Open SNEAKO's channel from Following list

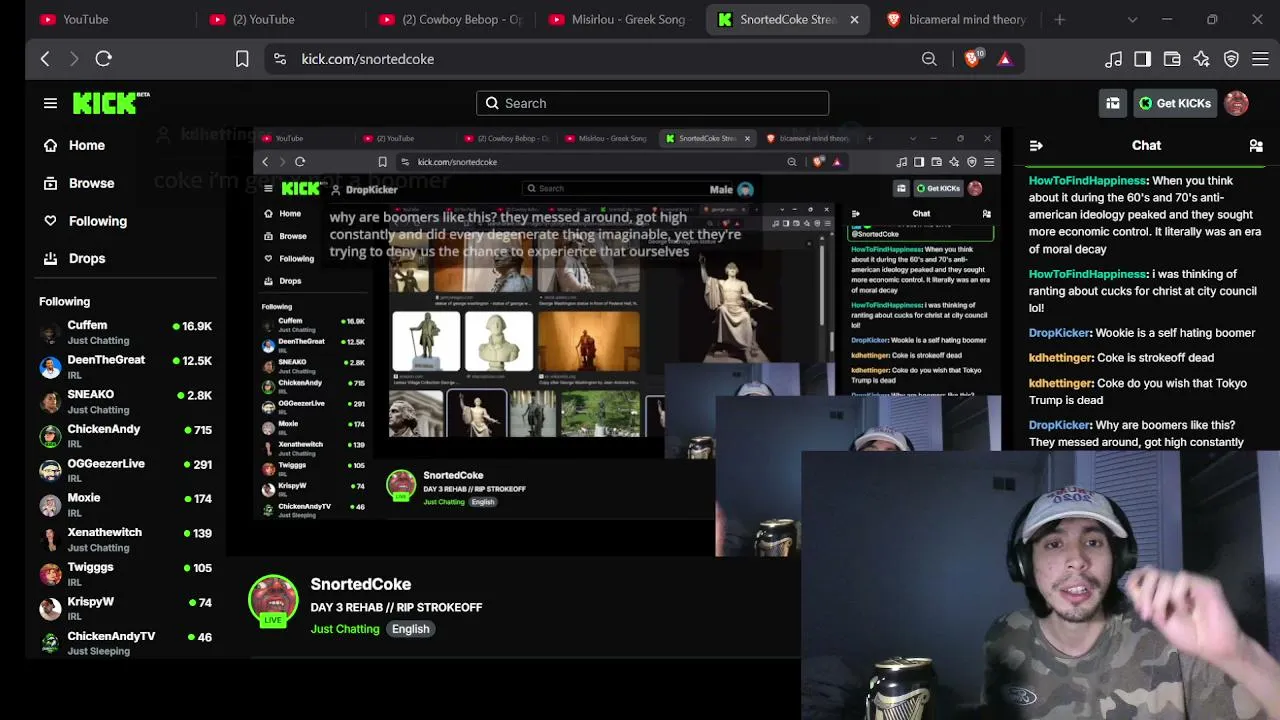[125, 401]
